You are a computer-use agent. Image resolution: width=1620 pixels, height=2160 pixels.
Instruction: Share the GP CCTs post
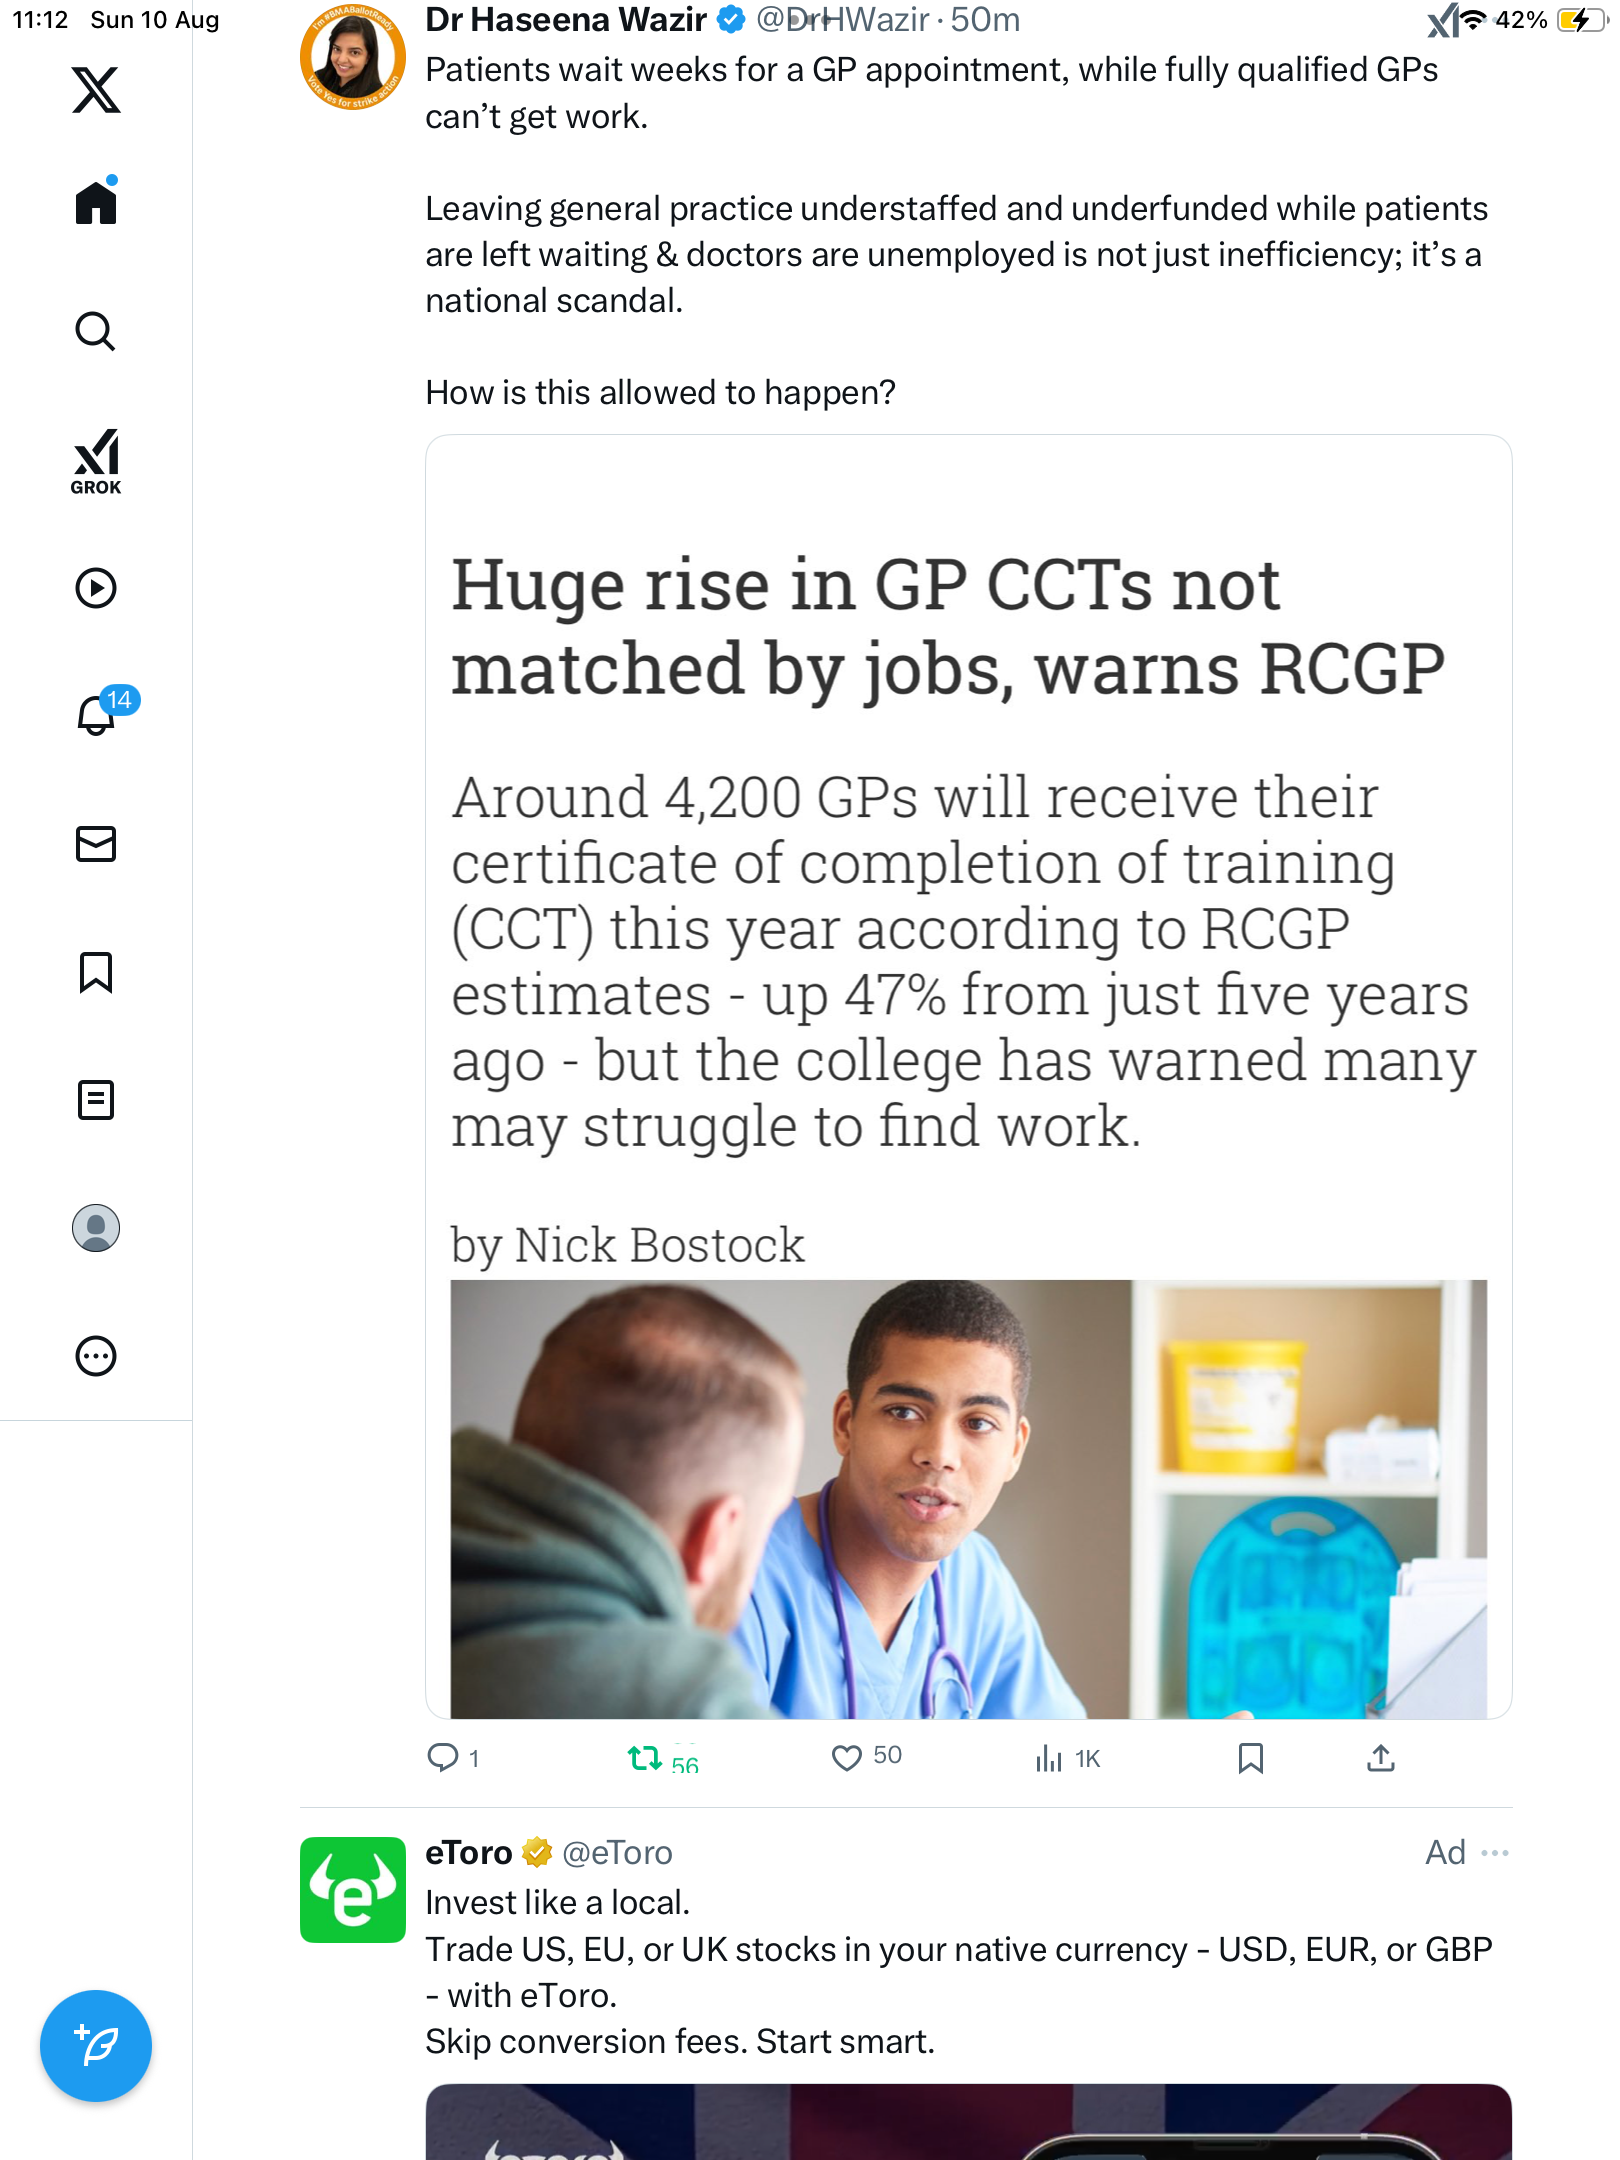[x=1381, y=1758]
